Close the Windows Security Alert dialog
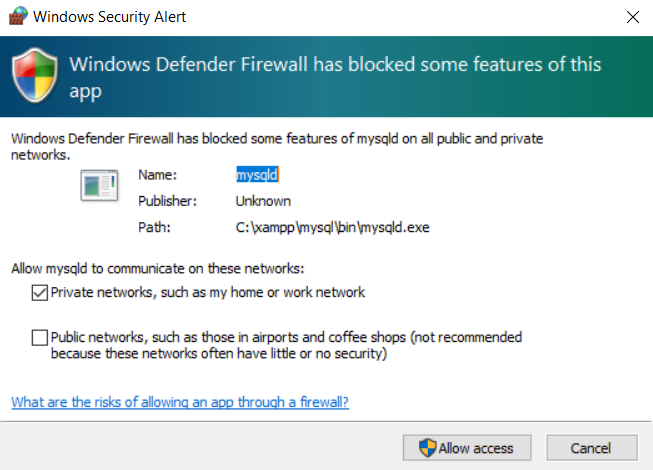Screen dimensions: 653x470 [633, 17]
